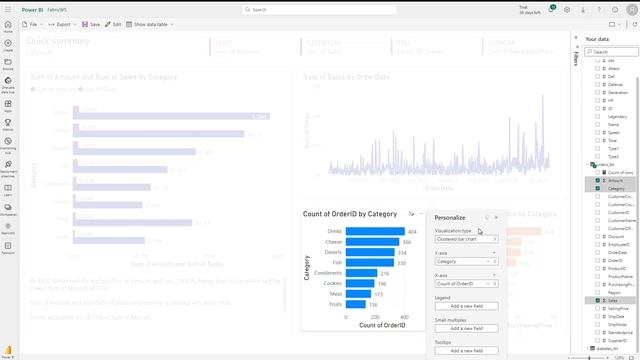The image size is (640, 360).
Task: Uncheck the Amount field checkbox
Action: pyautogui.click(x=598, y=180)
